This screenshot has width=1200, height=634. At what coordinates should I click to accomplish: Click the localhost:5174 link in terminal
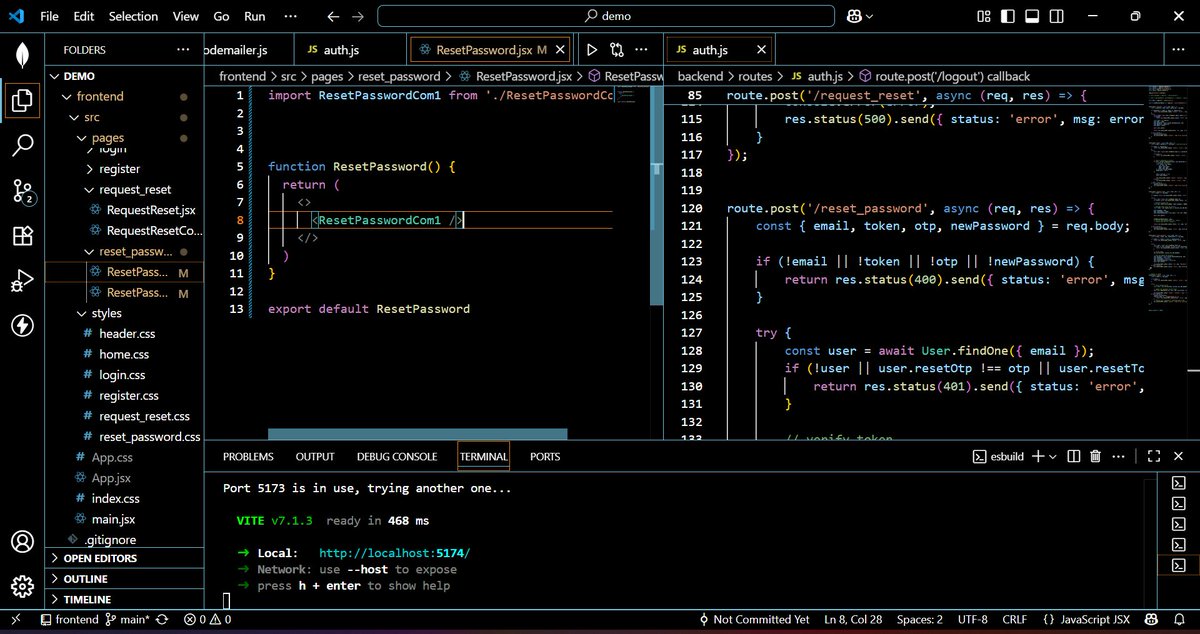(394, 553)
